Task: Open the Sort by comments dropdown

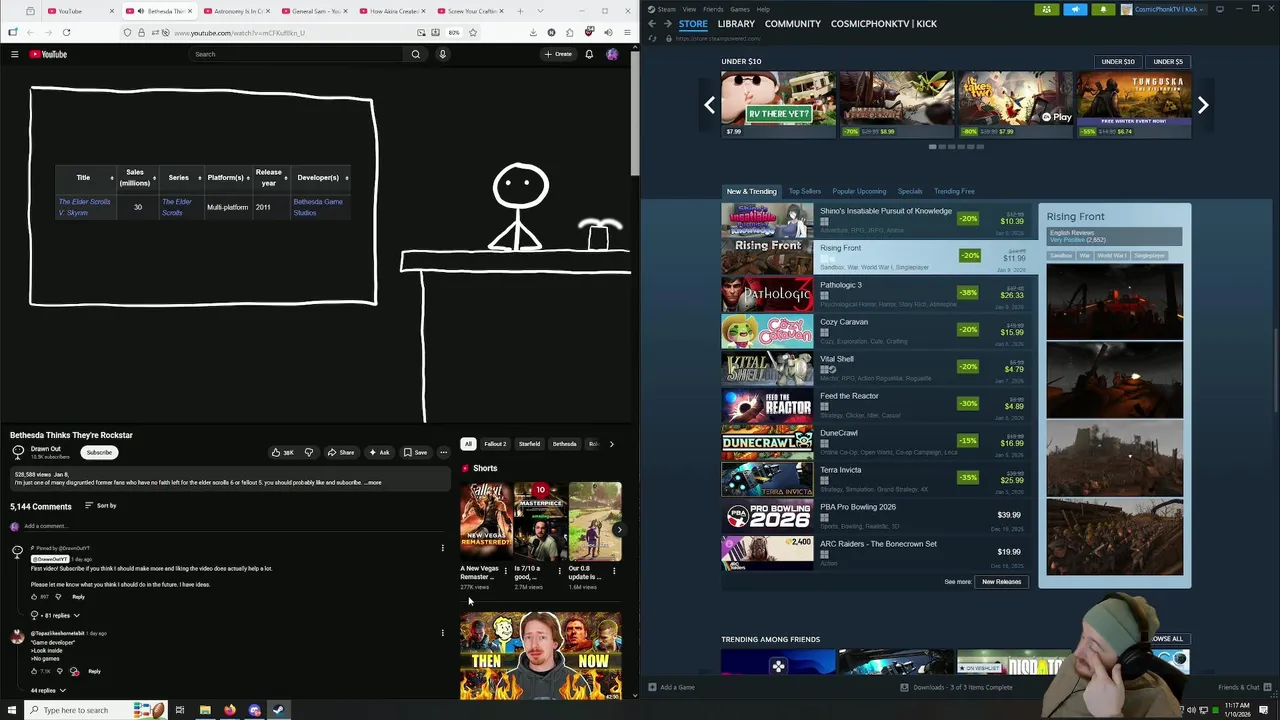Action: pos(101,506)
